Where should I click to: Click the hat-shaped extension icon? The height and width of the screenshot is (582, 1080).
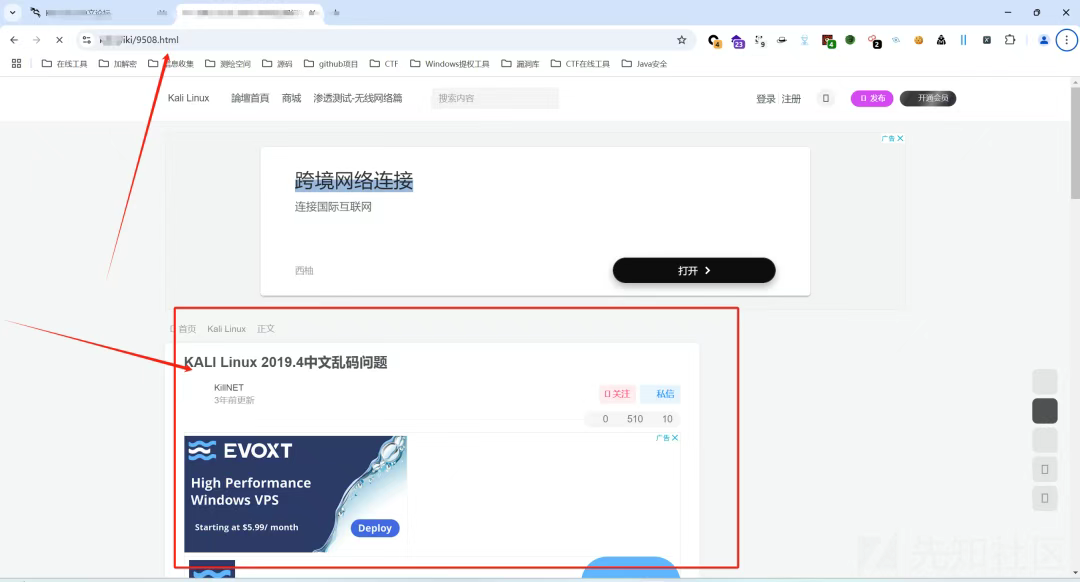click(782, 40)
